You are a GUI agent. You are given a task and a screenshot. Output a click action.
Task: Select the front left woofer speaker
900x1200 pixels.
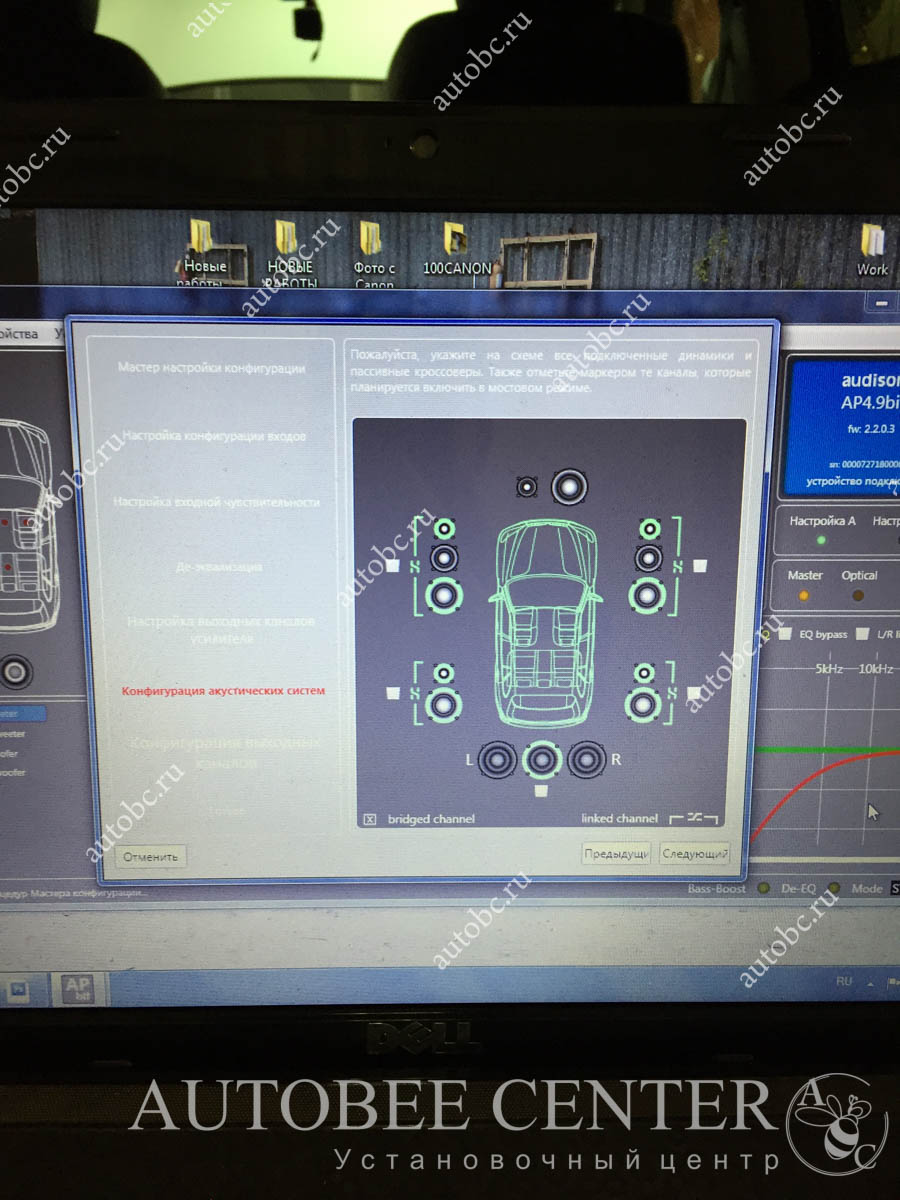(x=444, y=596)
